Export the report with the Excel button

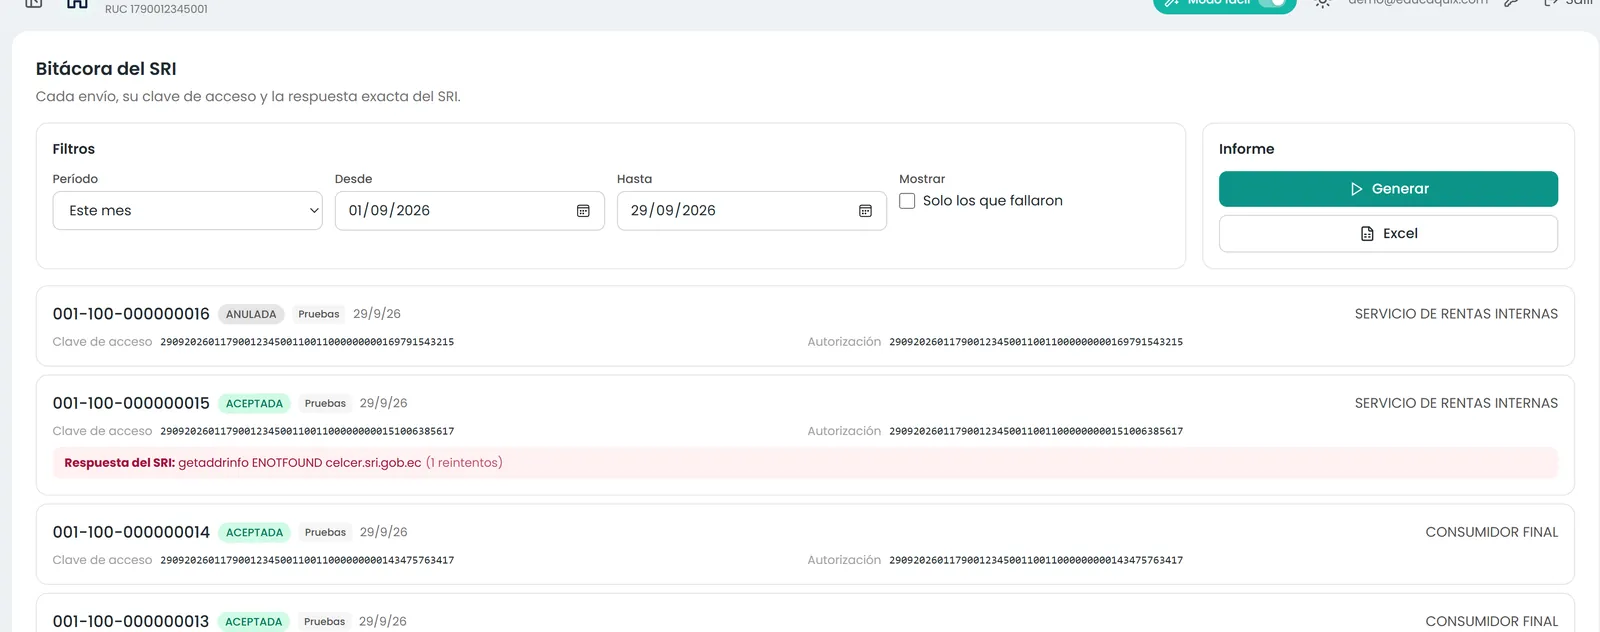pos(1388,234)
